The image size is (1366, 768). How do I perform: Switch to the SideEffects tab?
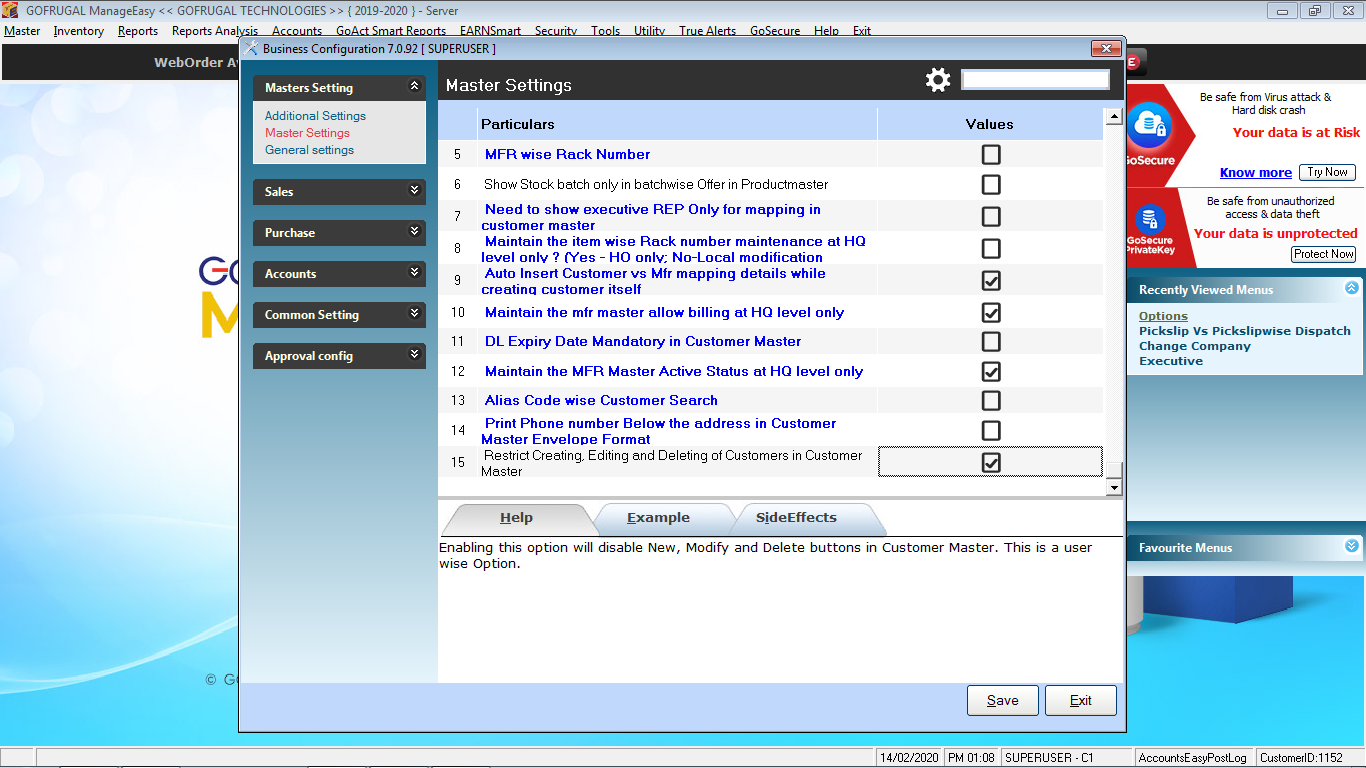(797, 518)
